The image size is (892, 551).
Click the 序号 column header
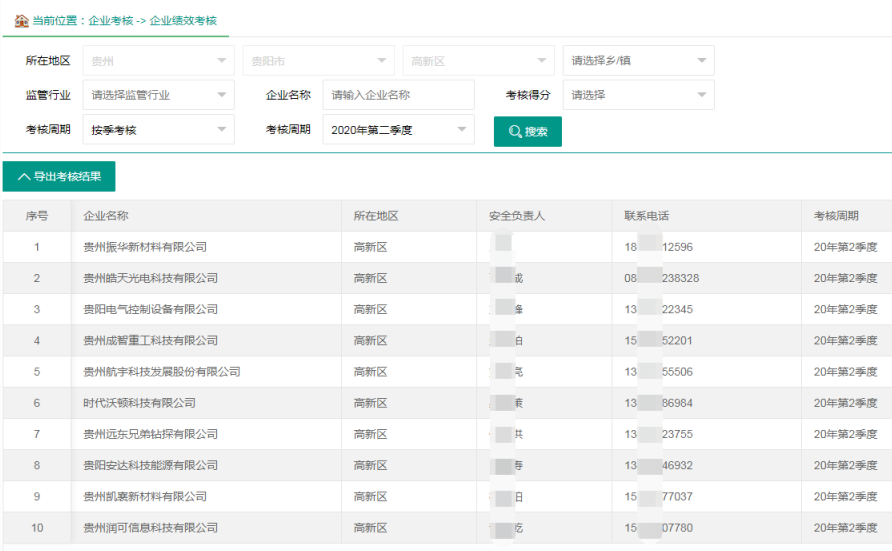point(37,216)
